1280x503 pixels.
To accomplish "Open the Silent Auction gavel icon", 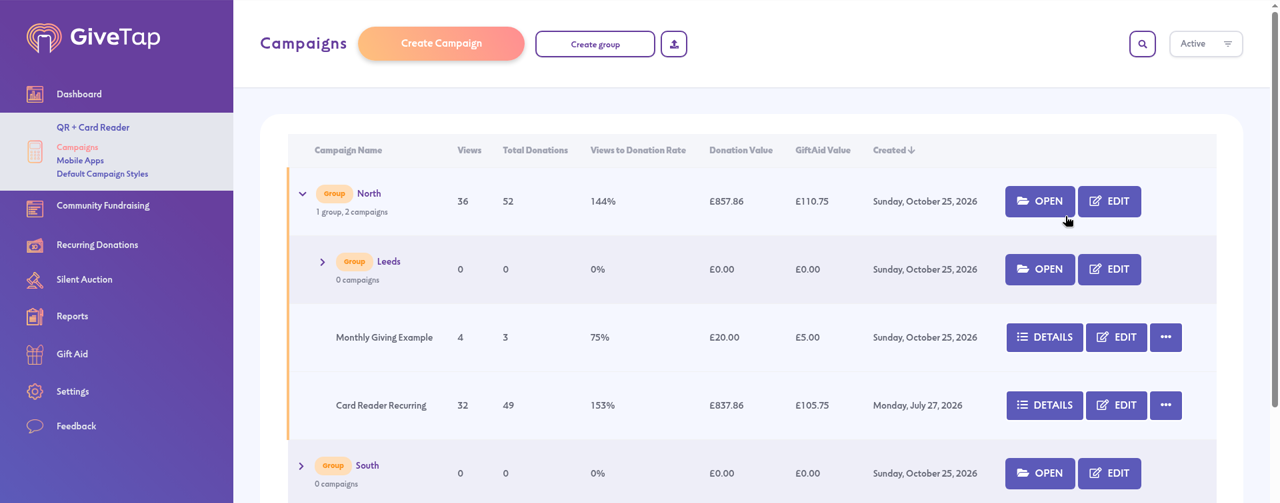I will tap(35, 280).
